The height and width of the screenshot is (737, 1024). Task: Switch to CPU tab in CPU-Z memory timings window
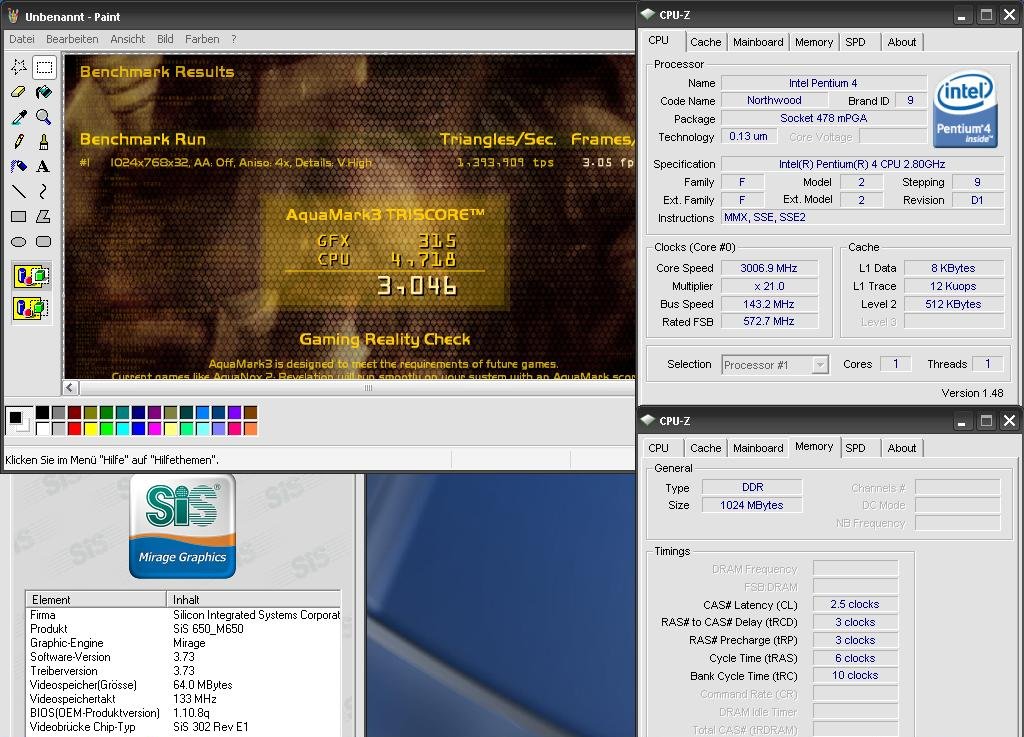pos(658,448)
